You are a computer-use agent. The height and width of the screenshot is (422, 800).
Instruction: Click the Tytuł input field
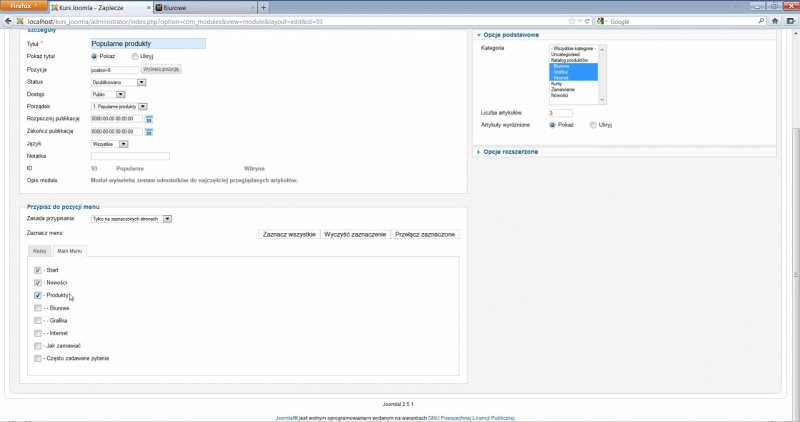147,44
